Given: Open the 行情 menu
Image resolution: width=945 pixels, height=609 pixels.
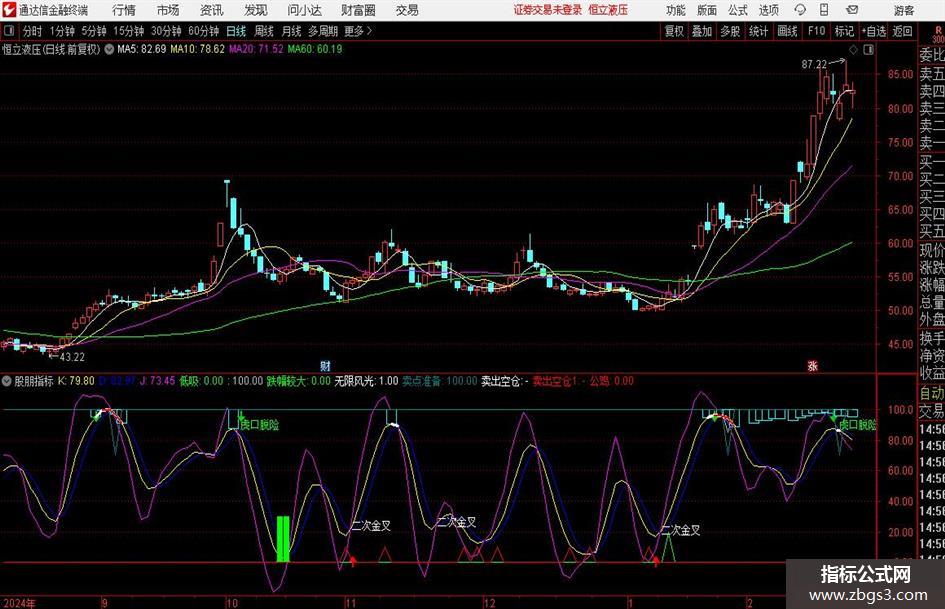Looking at the screenshot, I should point(124,10).
